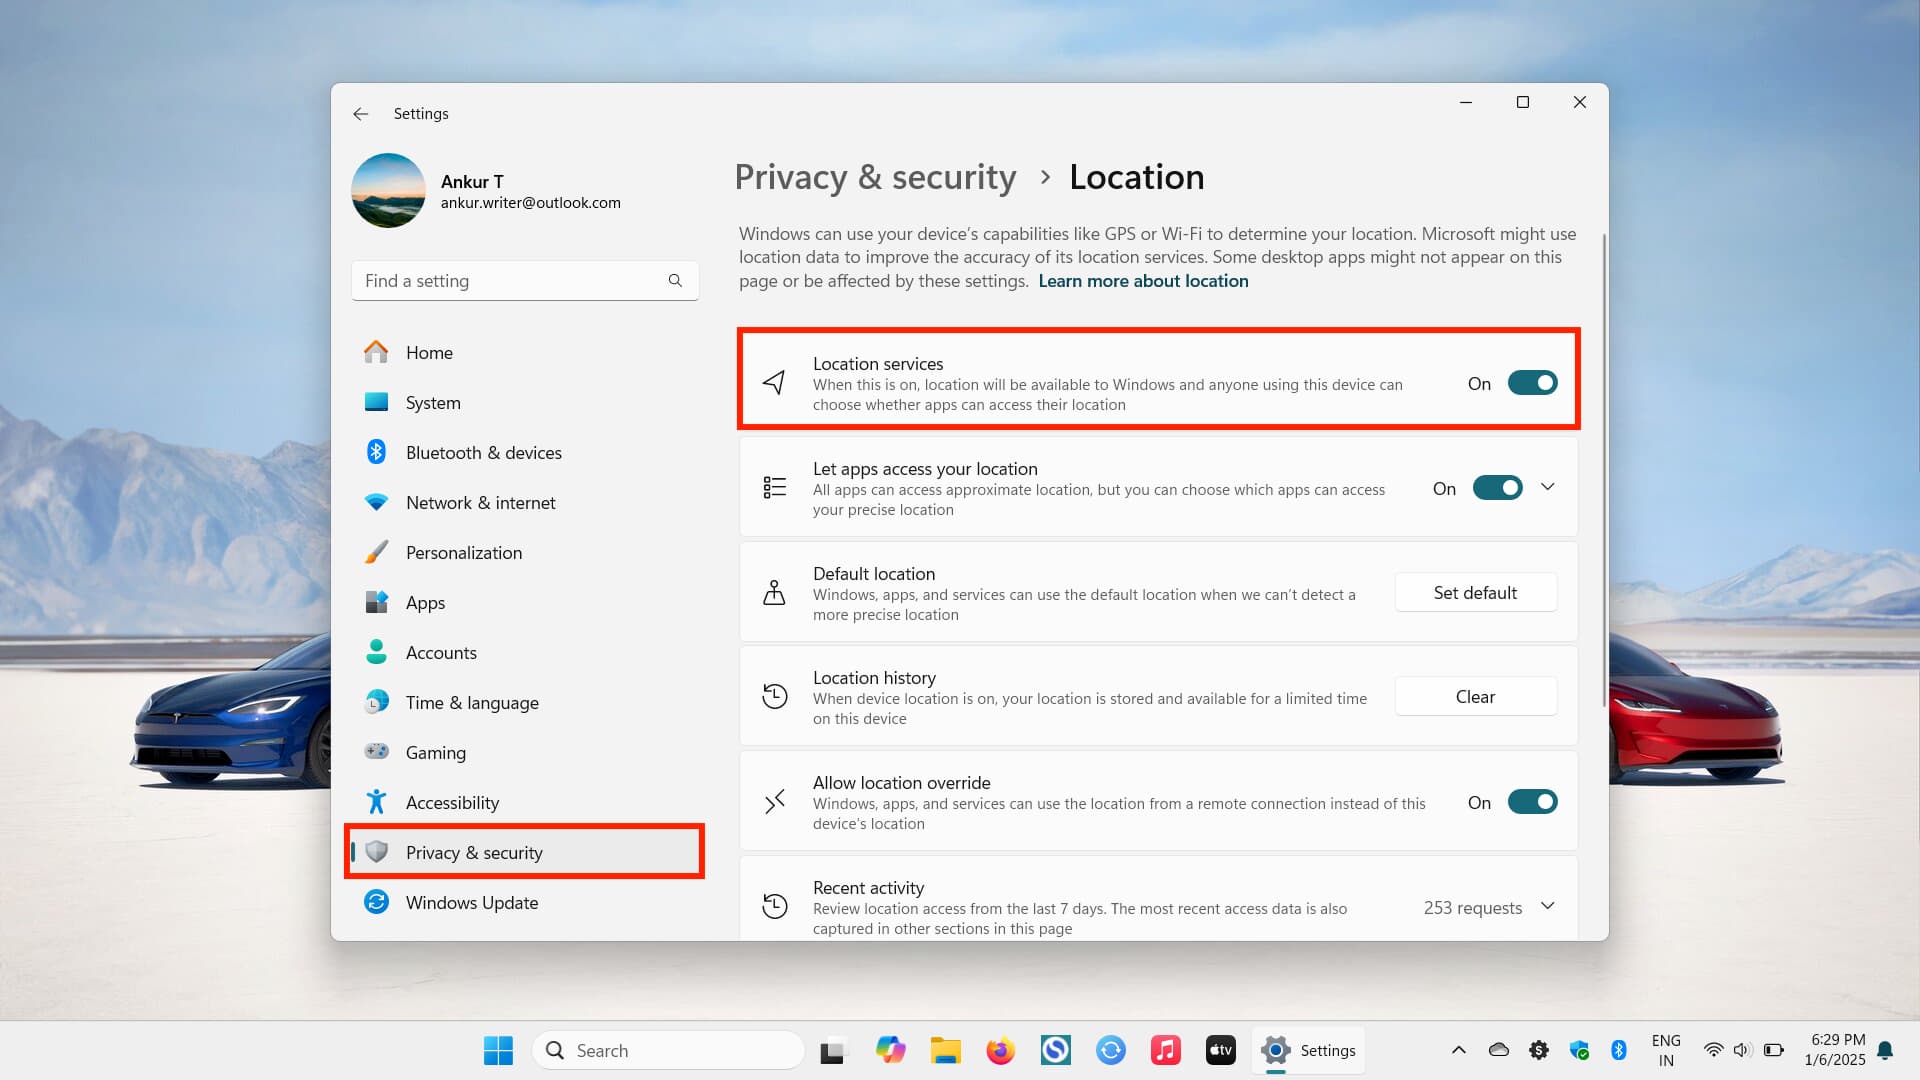Expand the Recent activity section
Image resolution: width=1920 pixels, height=1080 pixels.
tap(1547, 906)
